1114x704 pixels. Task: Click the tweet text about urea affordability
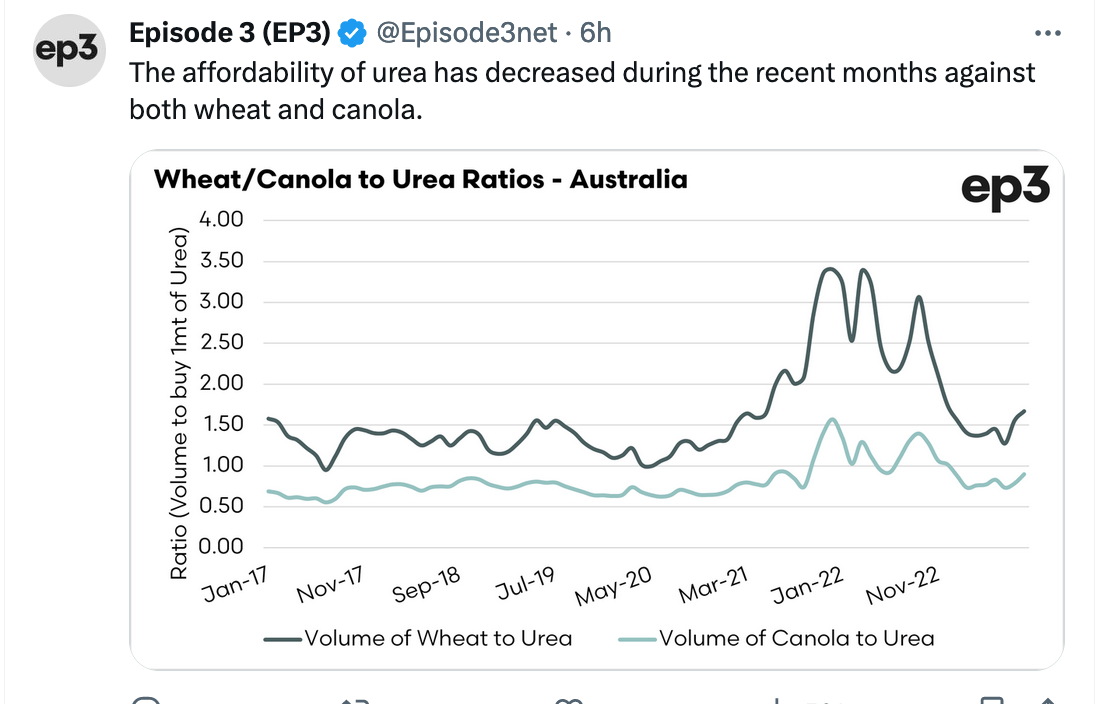[582, 91]
